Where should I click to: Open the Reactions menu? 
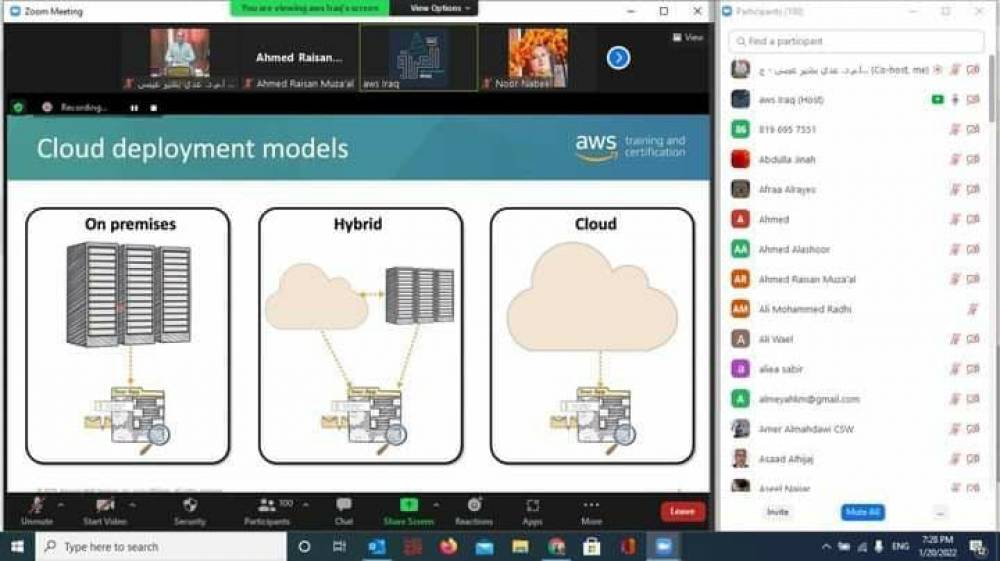point(474,505)
